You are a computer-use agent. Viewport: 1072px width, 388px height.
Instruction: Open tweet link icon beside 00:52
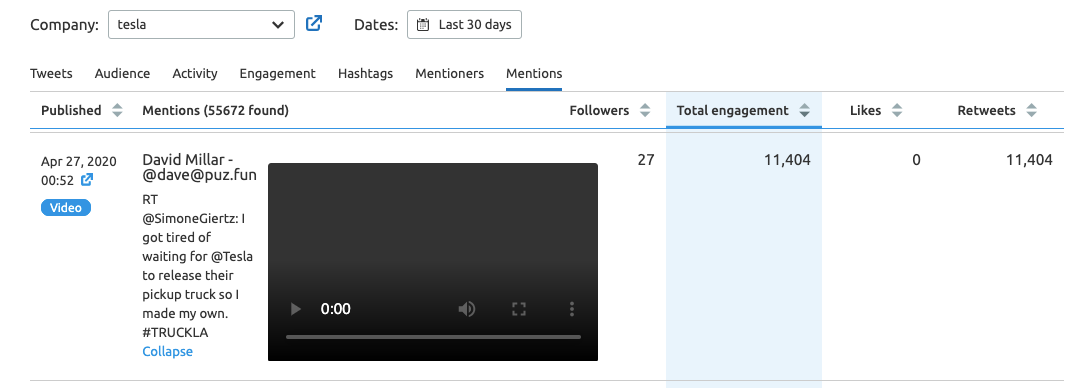[x=87, y=180]
